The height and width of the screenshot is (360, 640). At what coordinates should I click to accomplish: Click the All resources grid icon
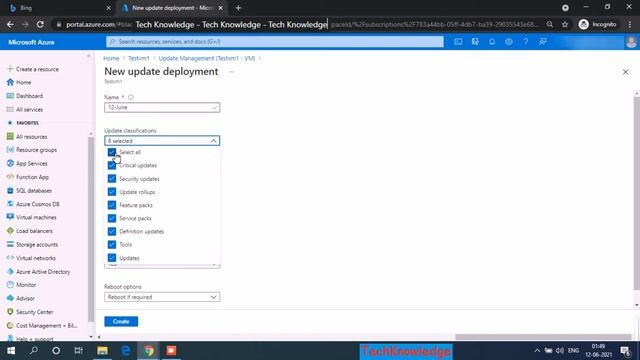[10, 136]
